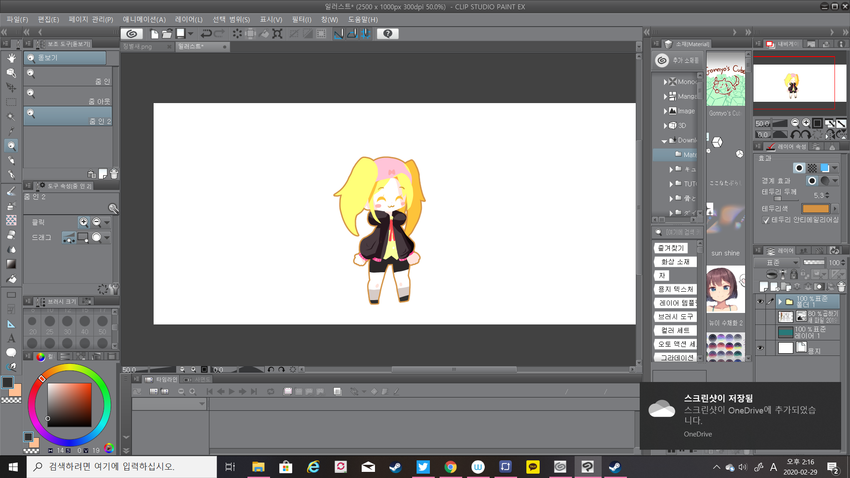Viewport: 850px width, 478px height.
Task: Select the Text tool
Action: 11,338
